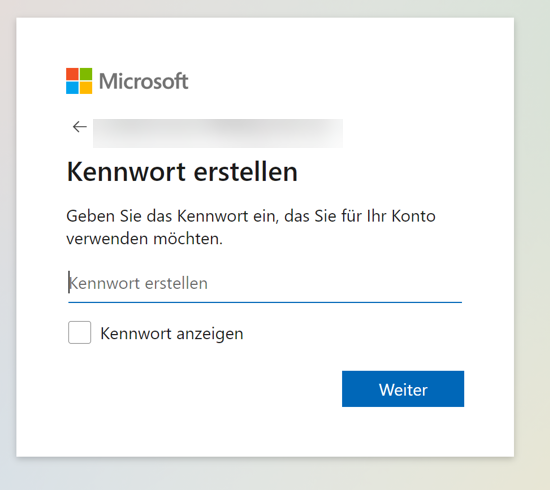This screenshot has width=550, height=490.
Task: Enable the Kennwort anzeigen checkbox
Action: (80, 332)
